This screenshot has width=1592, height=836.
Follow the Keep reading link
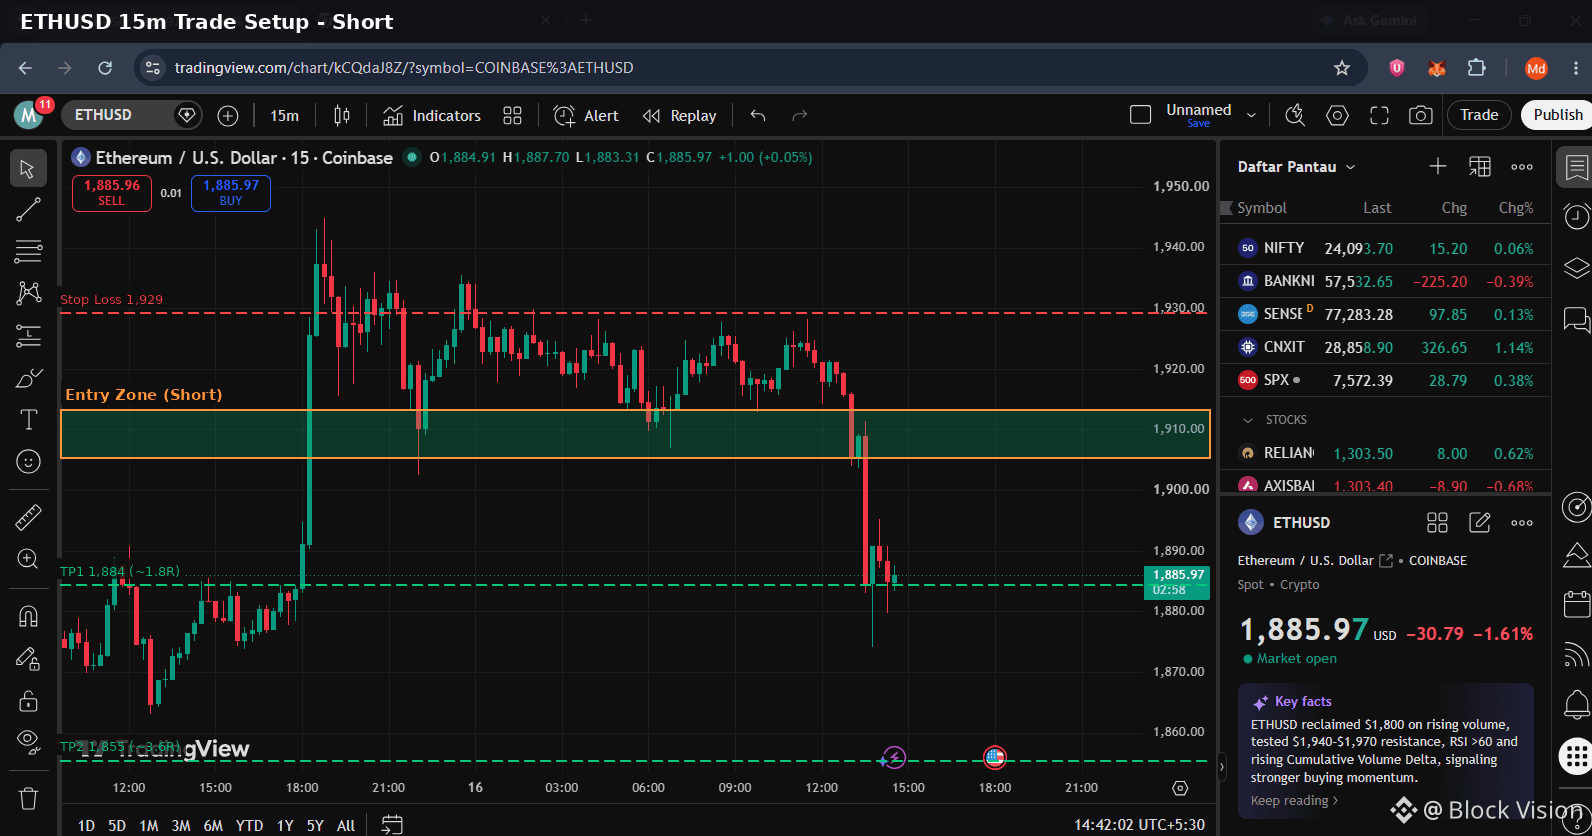coord(1294,800)
